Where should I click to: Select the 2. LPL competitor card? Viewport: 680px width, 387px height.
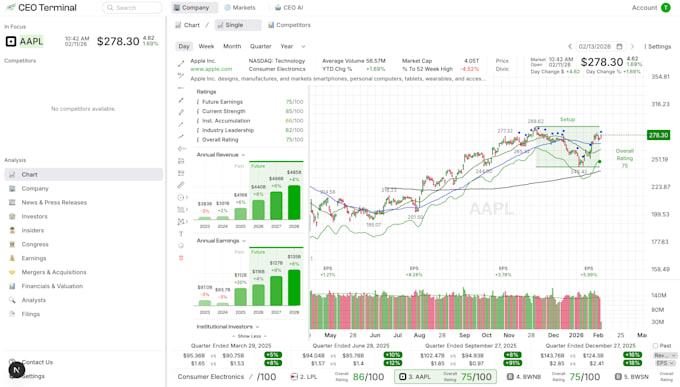[338, 377]
